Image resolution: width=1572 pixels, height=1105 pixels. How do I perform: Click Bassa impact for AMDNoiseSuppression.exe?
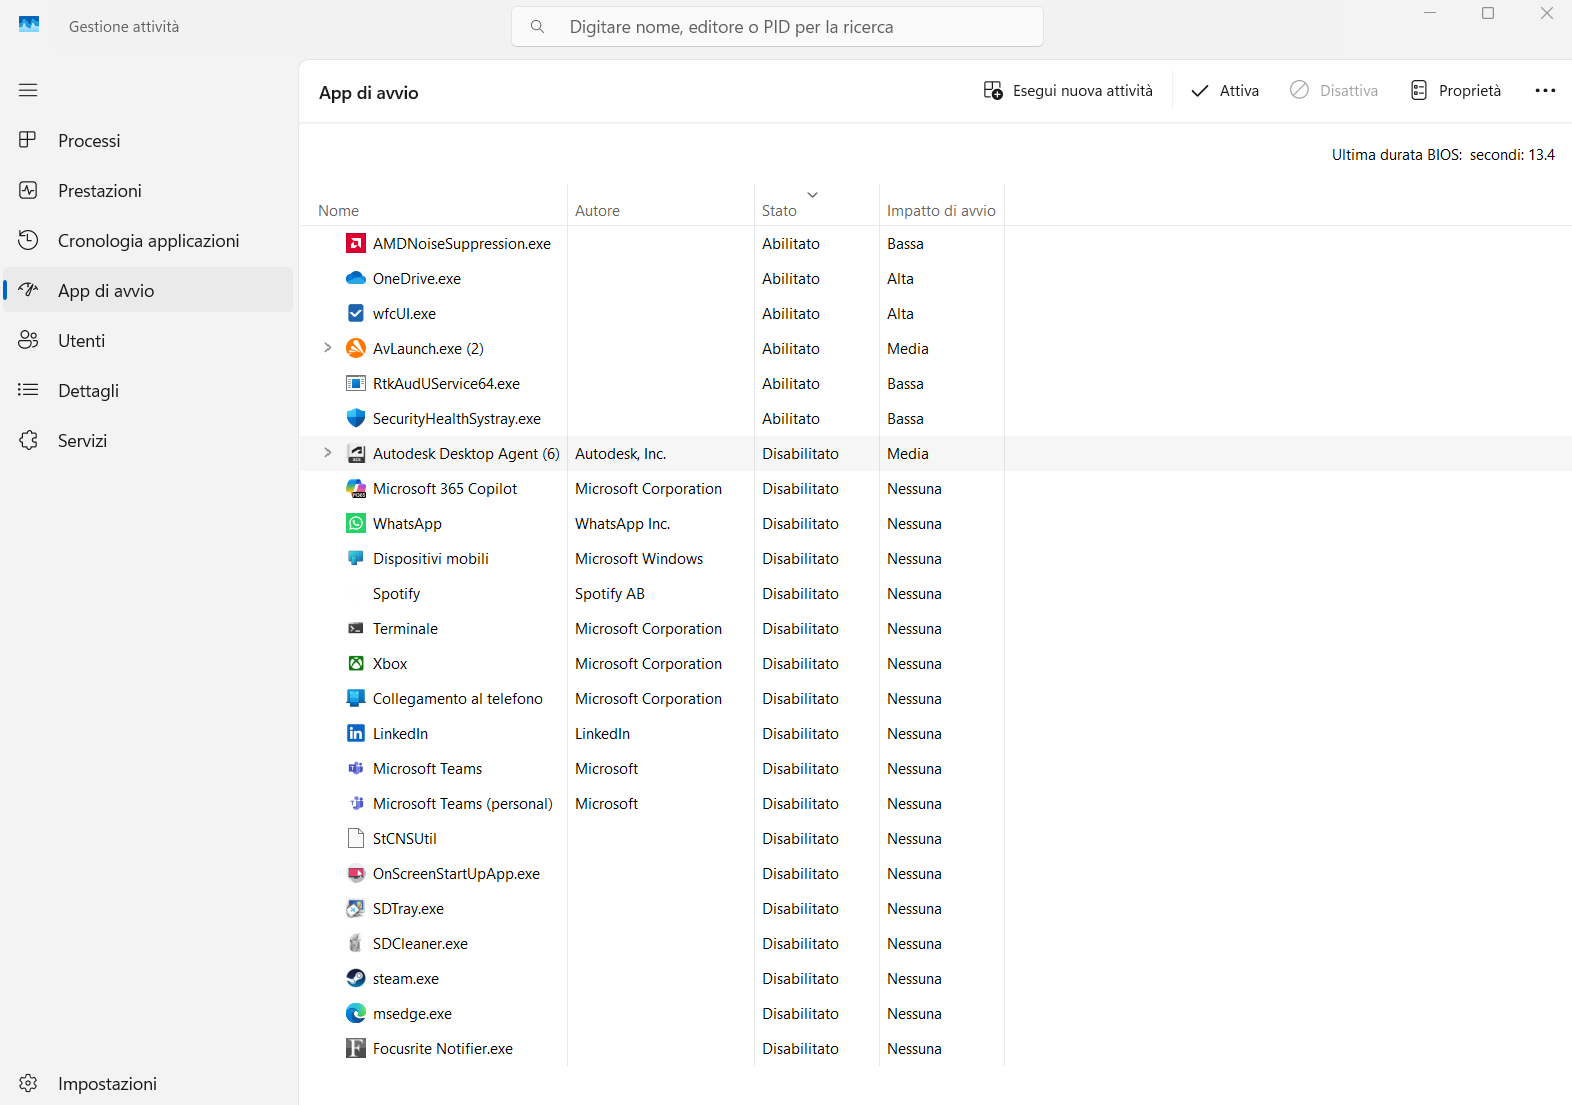[905, 244]
